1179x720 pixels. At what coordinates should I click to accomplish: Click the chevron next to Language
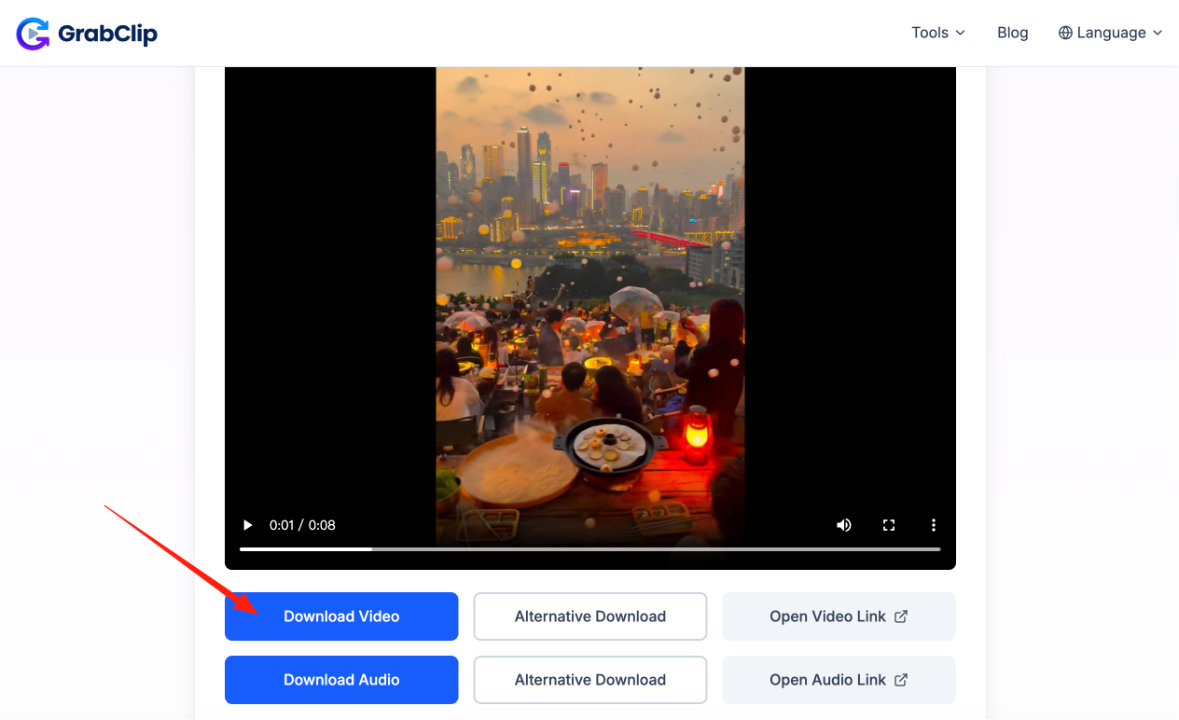1158,33
